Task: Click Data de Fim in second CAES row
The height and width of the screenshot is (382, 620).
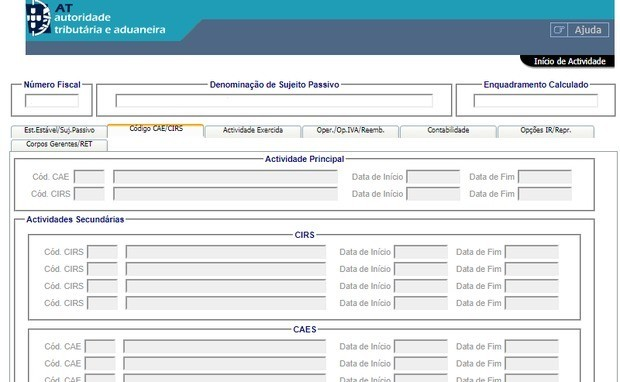Action: coord(532,363)
